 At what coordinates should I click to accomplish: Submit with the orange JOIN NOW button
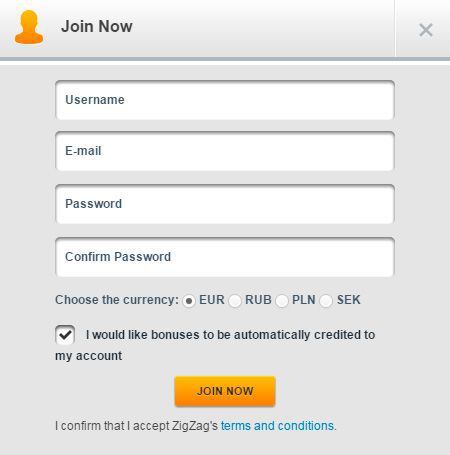pos(225,391)
